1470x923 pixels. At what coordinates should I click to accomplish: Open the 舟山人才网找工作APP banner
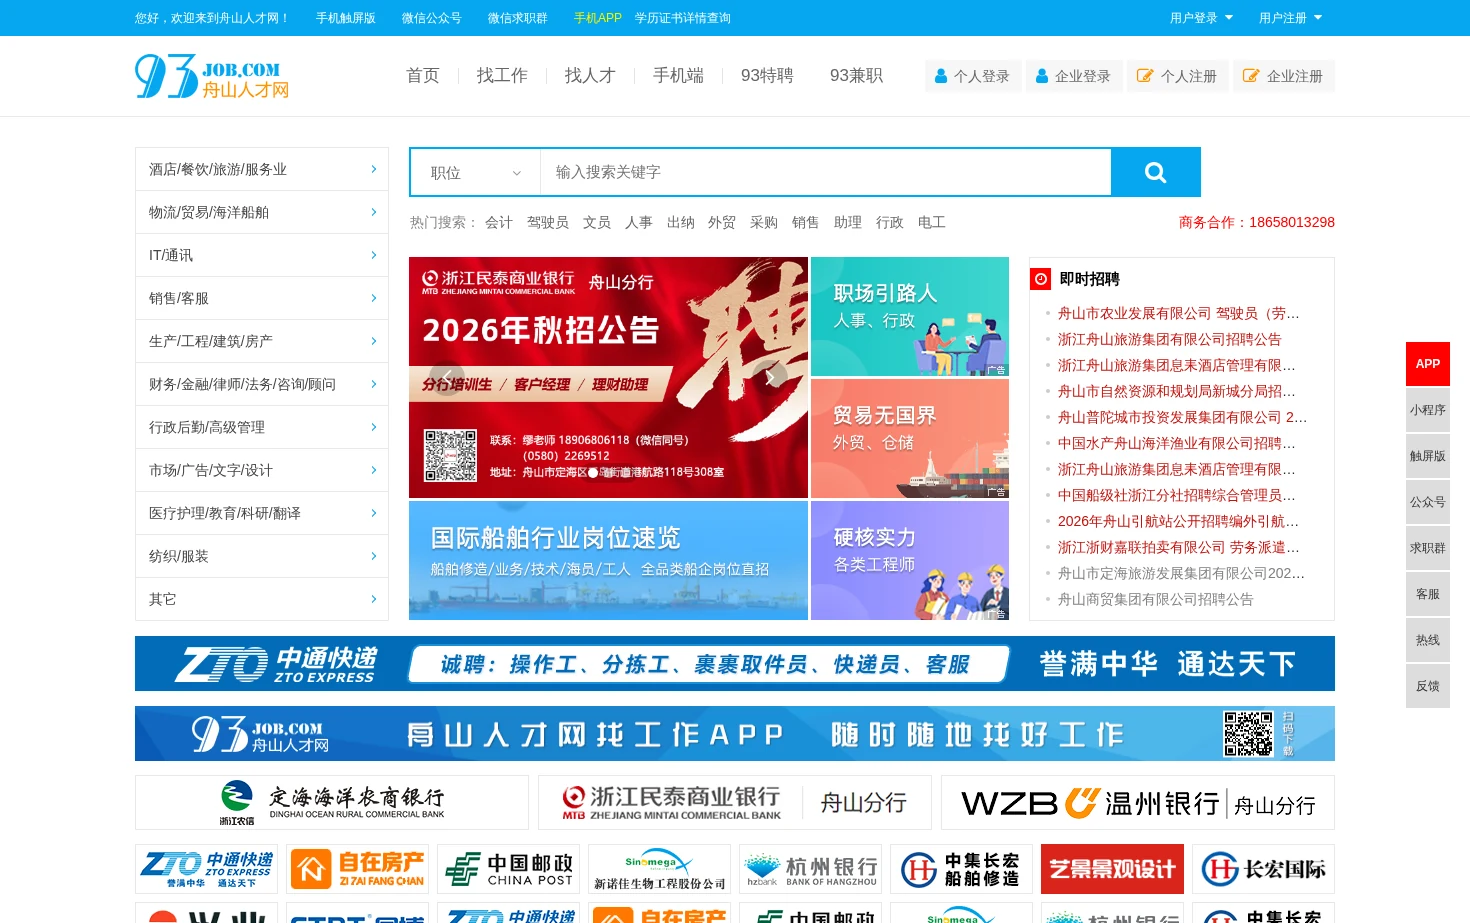(x=735, y=733)
